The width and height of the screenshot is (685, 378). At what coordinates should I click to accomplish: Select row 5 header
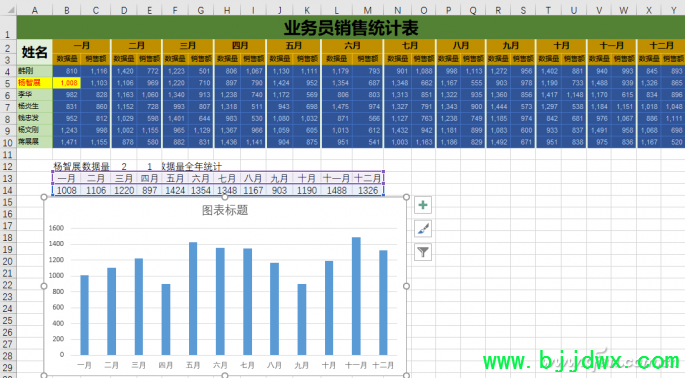[x=8, y=83]
